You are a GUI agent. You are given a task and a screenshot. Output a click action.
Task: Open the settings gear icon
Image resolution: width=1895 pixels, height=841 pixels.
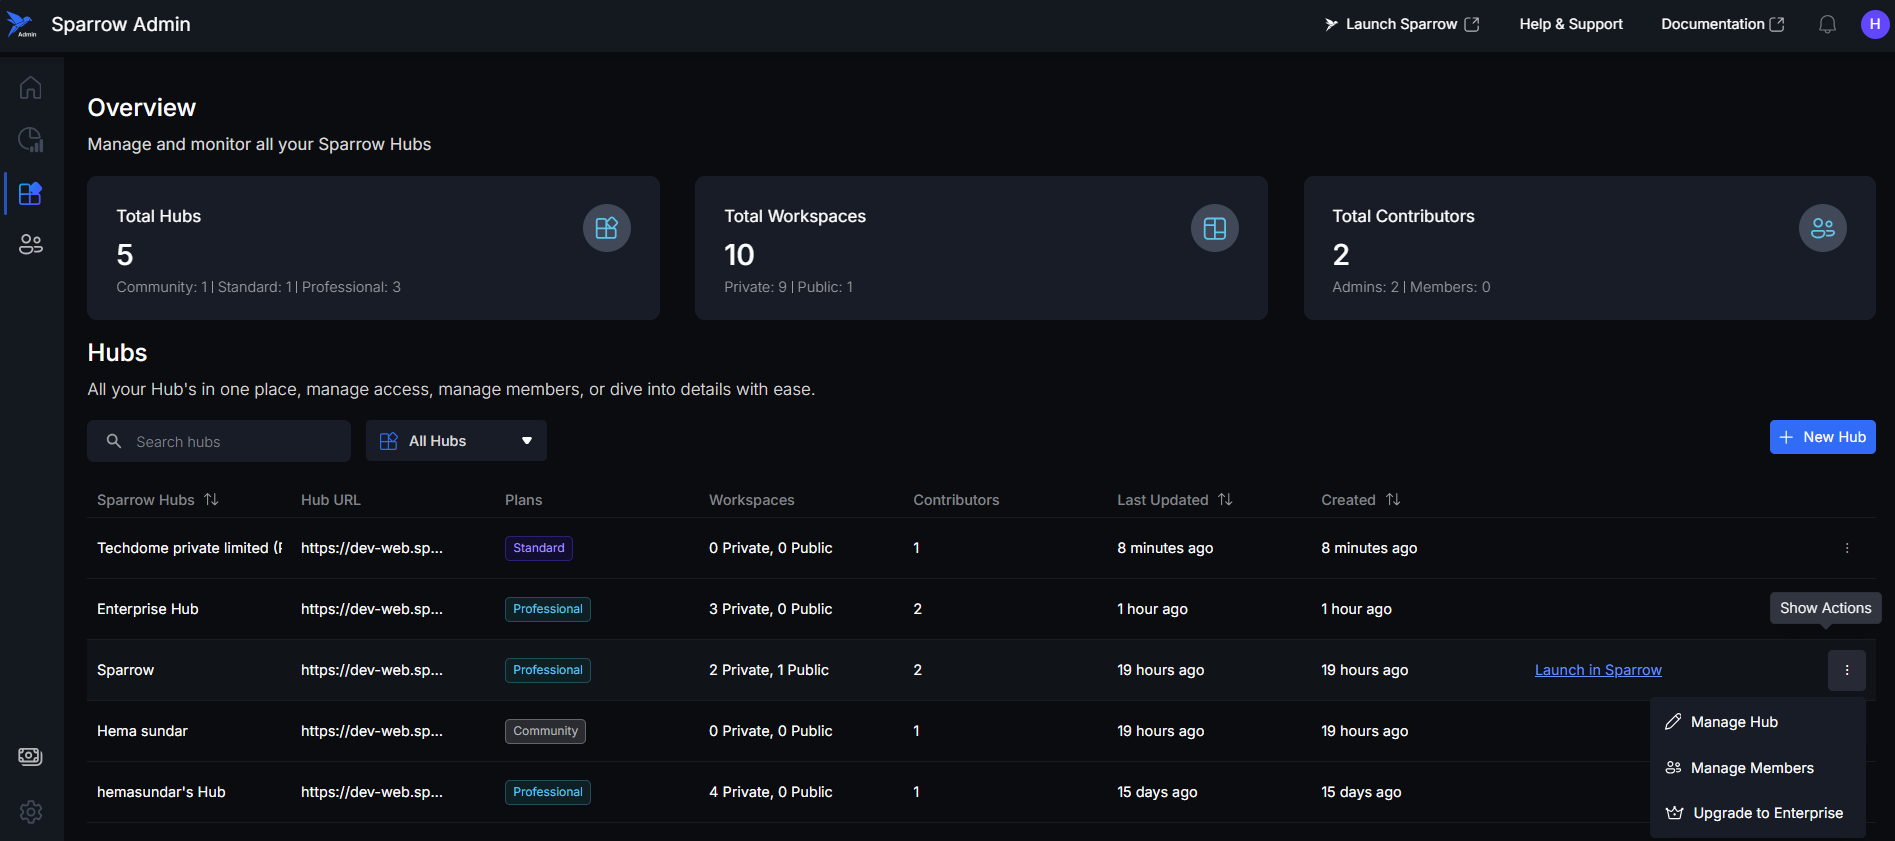coord(30,812)
